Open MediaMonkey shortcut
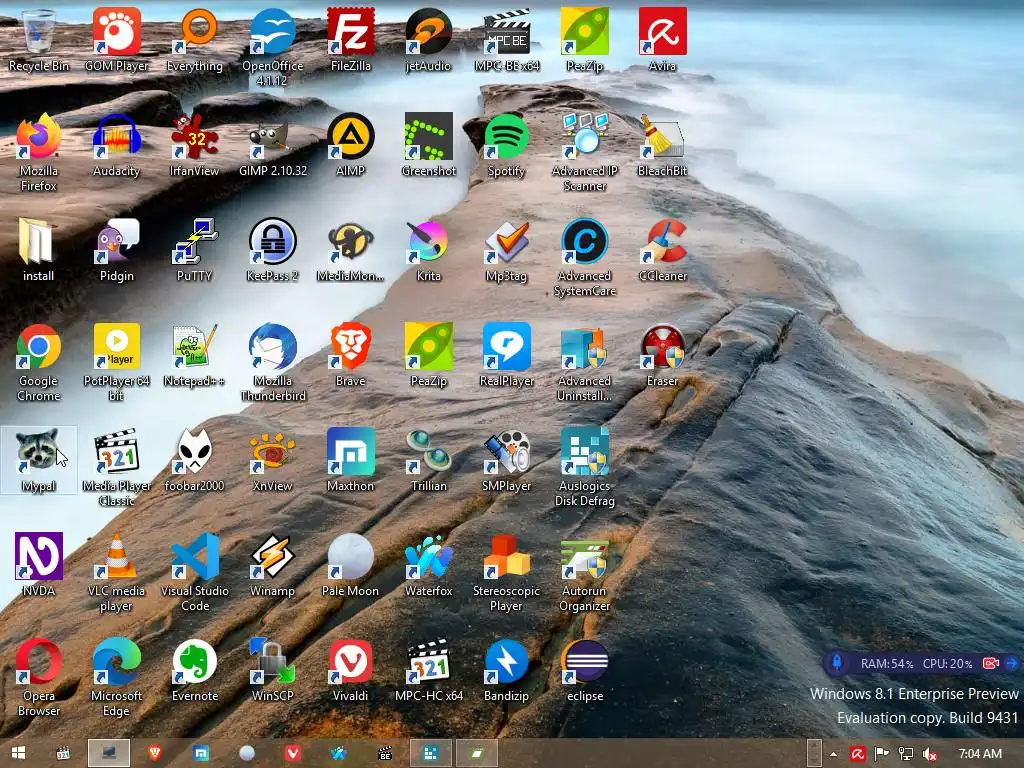 click(x=351, y=250)
